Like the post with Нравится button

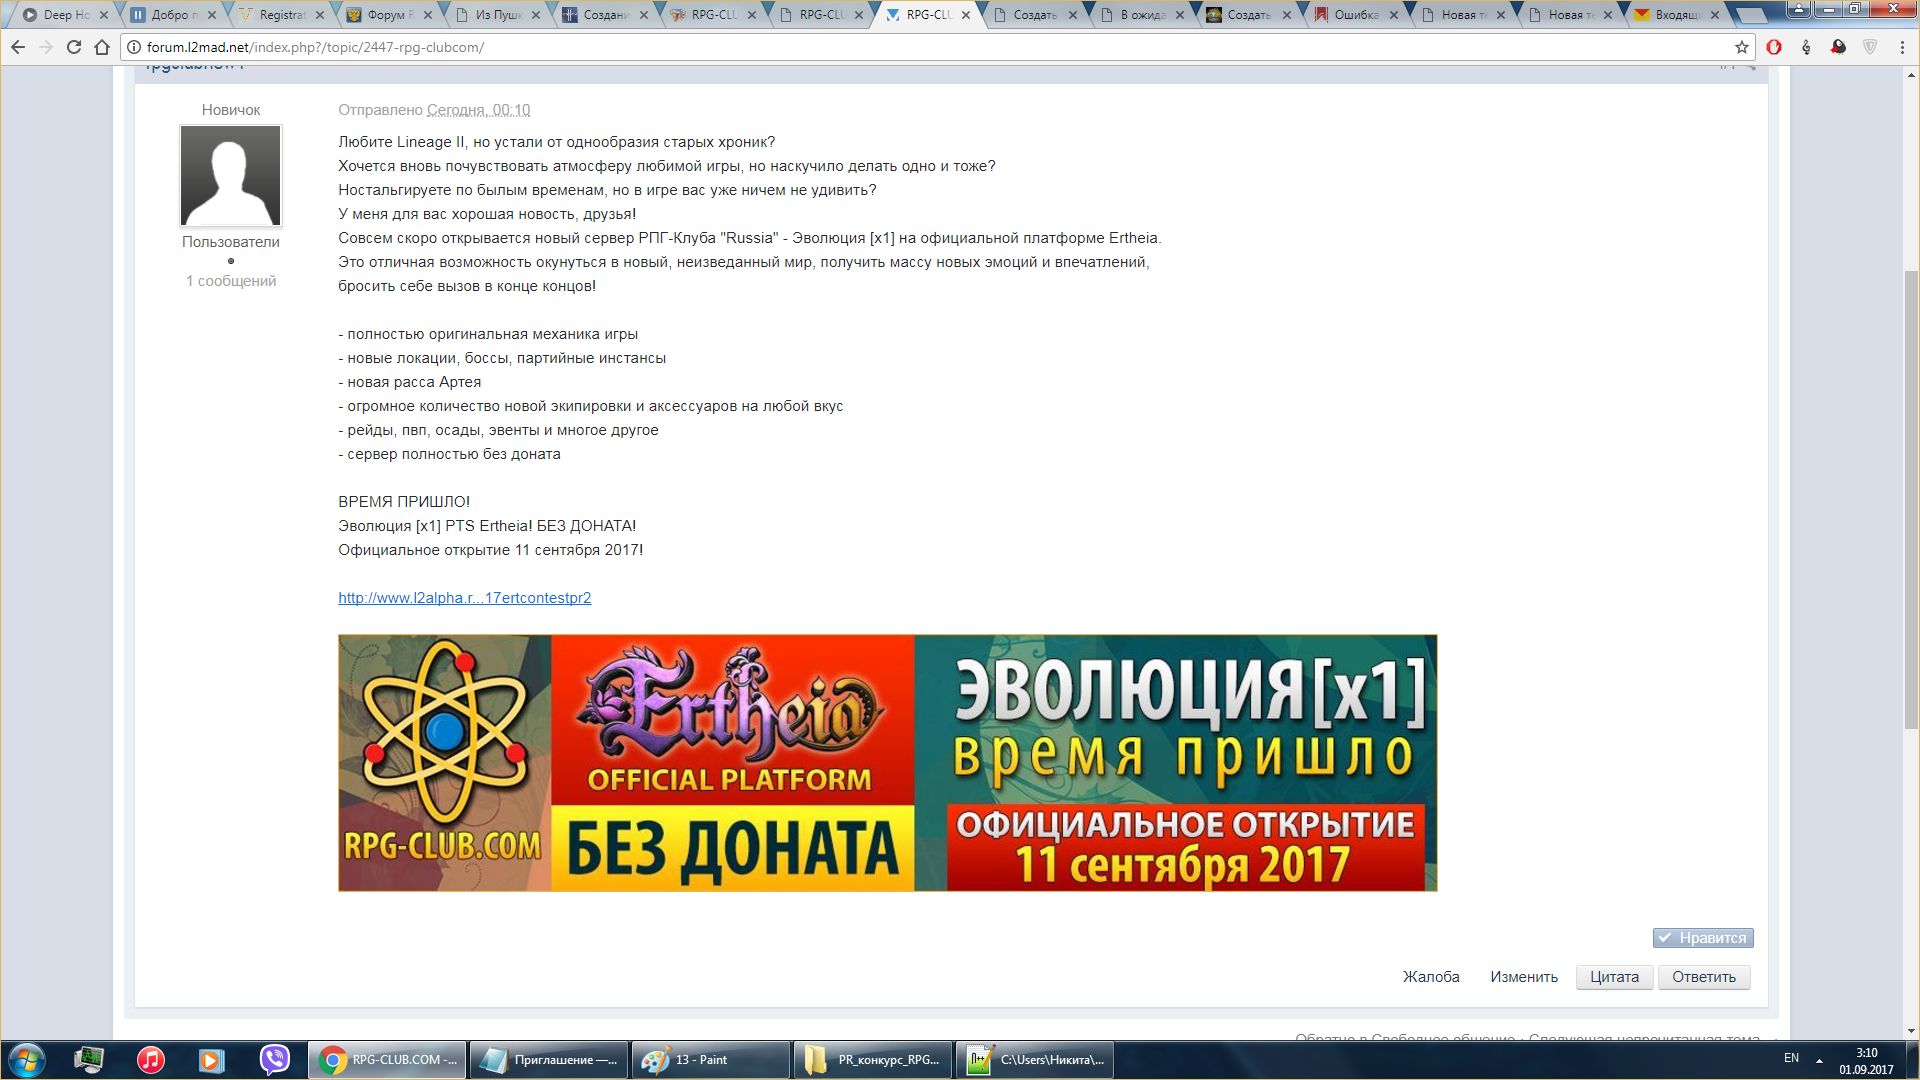(1703, 938)
